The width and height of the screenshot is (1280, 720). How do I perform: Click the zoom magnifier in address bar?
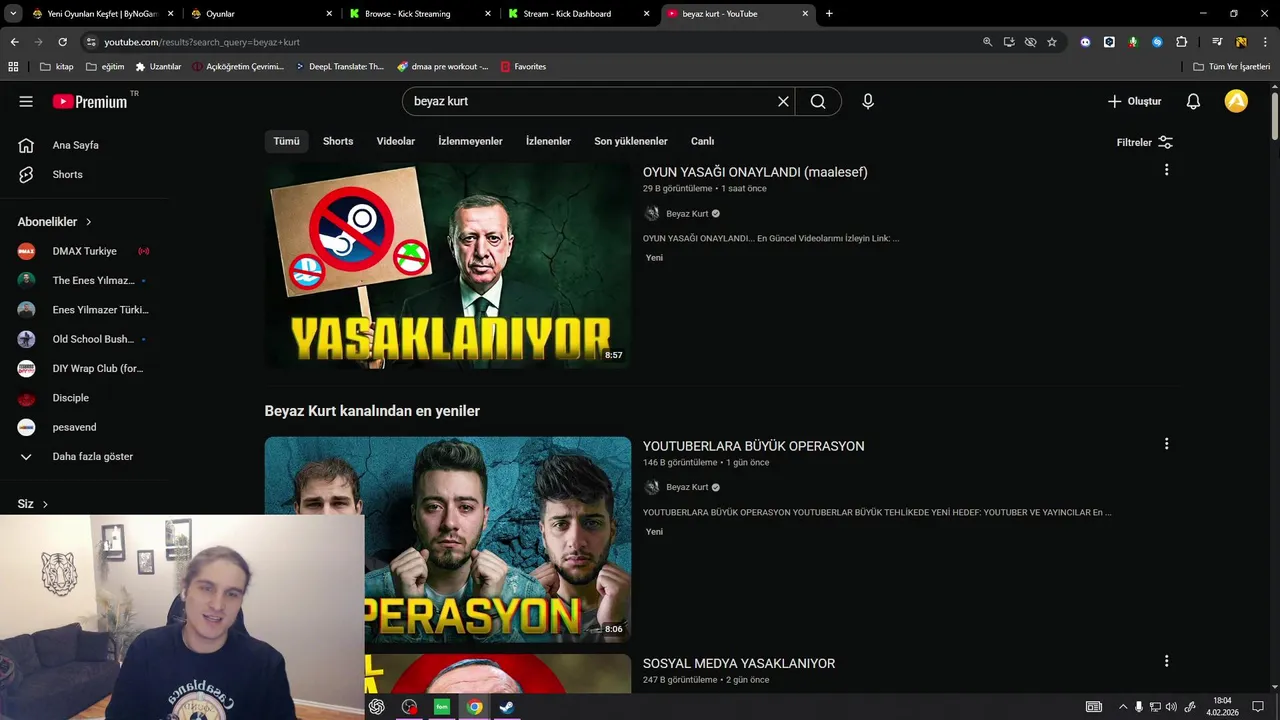click(988, 42)
